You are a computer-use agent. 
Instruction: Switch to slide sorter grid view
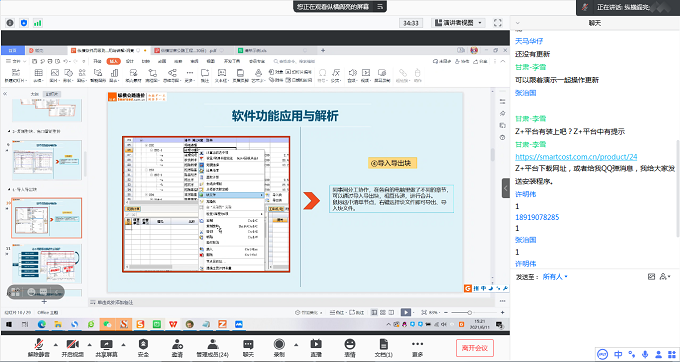383,312
